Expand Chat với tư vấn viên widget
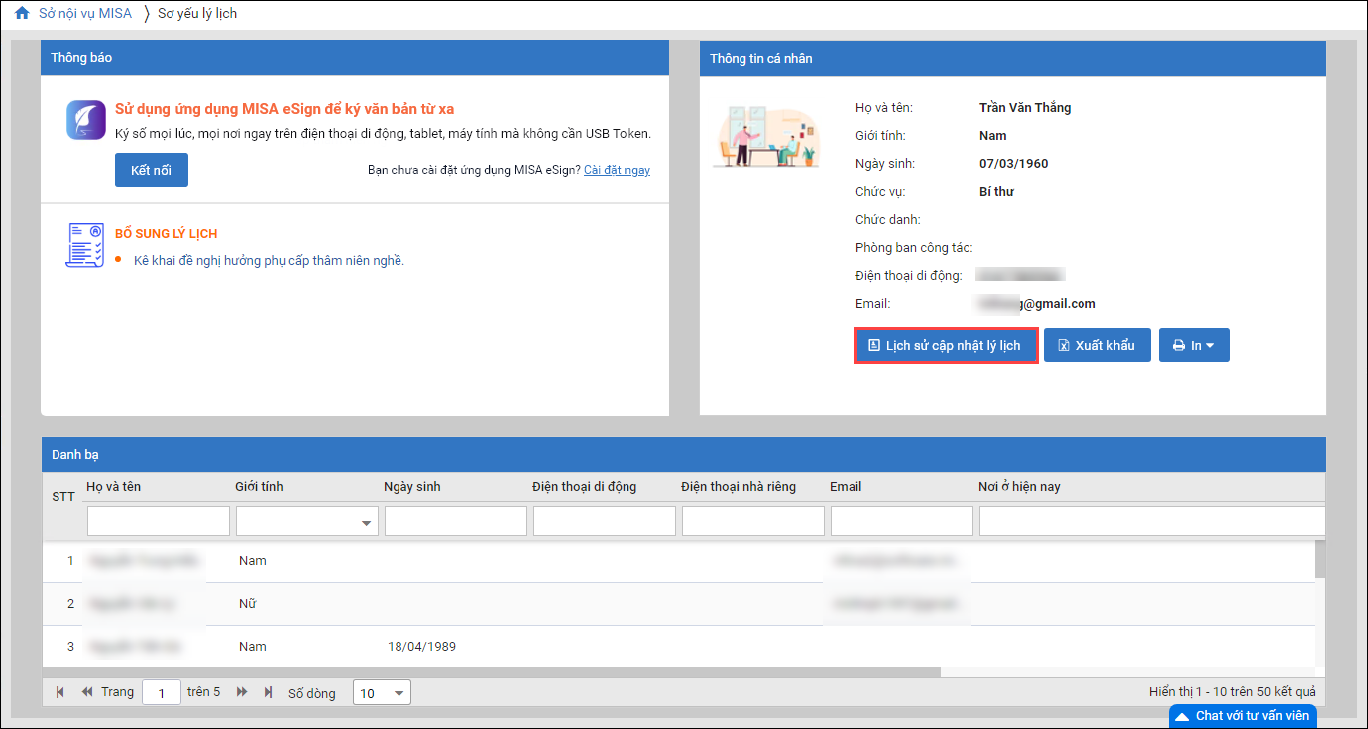Viewport: 1368px width, 729px height. 1242,716
